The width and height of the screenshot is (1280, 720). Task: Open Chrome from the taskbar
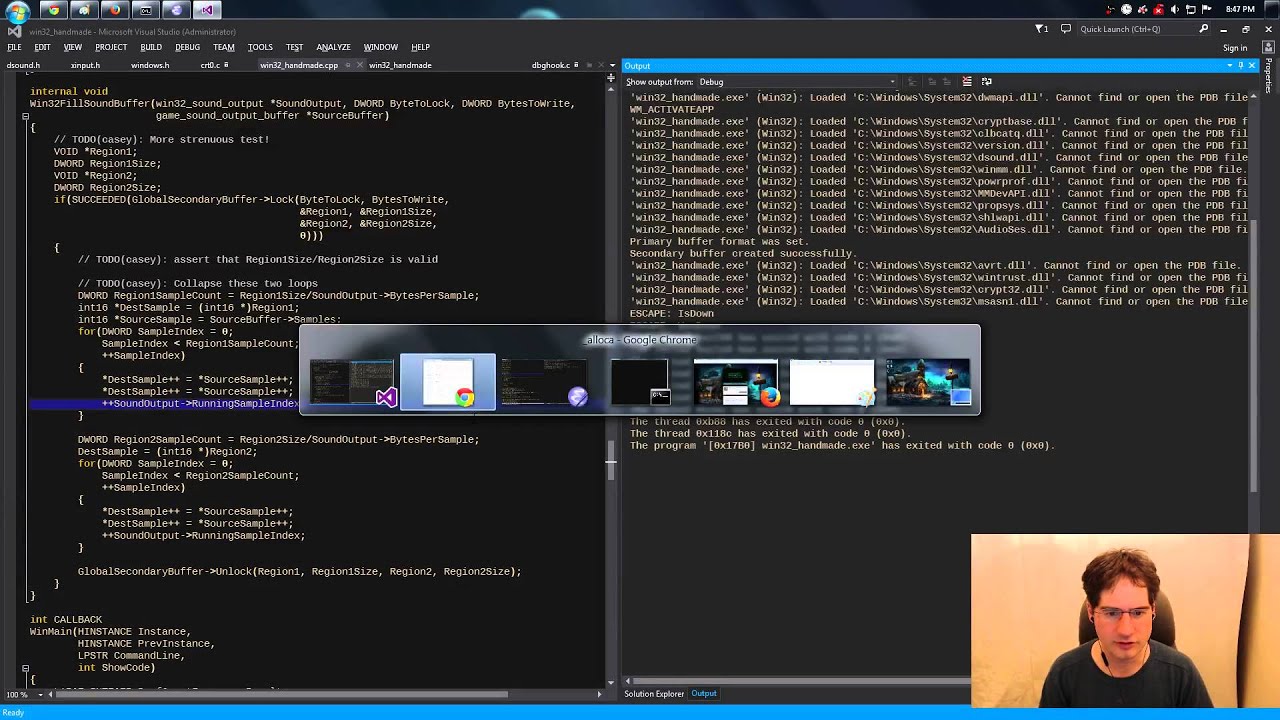[x=54, y=10]
